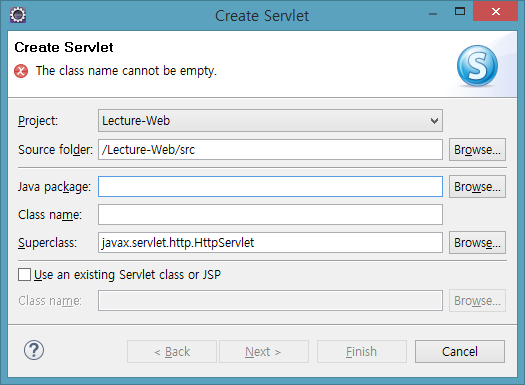Click the help question mark icon
Screen dimensions: 525x385
[x=34, y=350]
